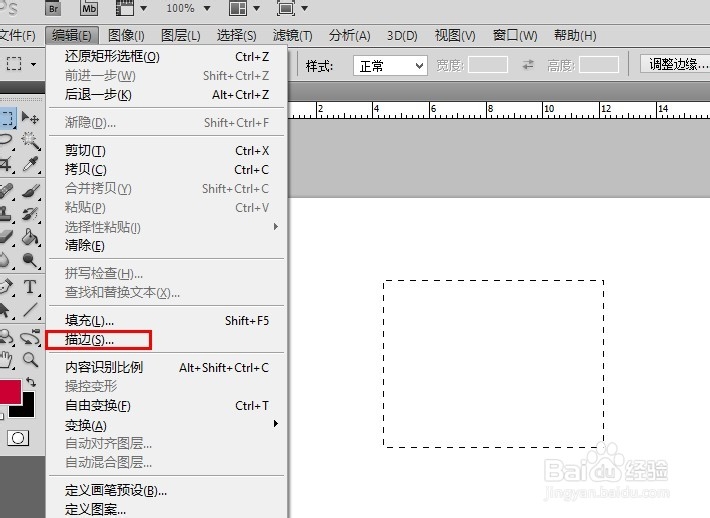Open the 描边(S)... stroke dialog
The width and height of the screenshot is (710, 518).
(167, 340)
